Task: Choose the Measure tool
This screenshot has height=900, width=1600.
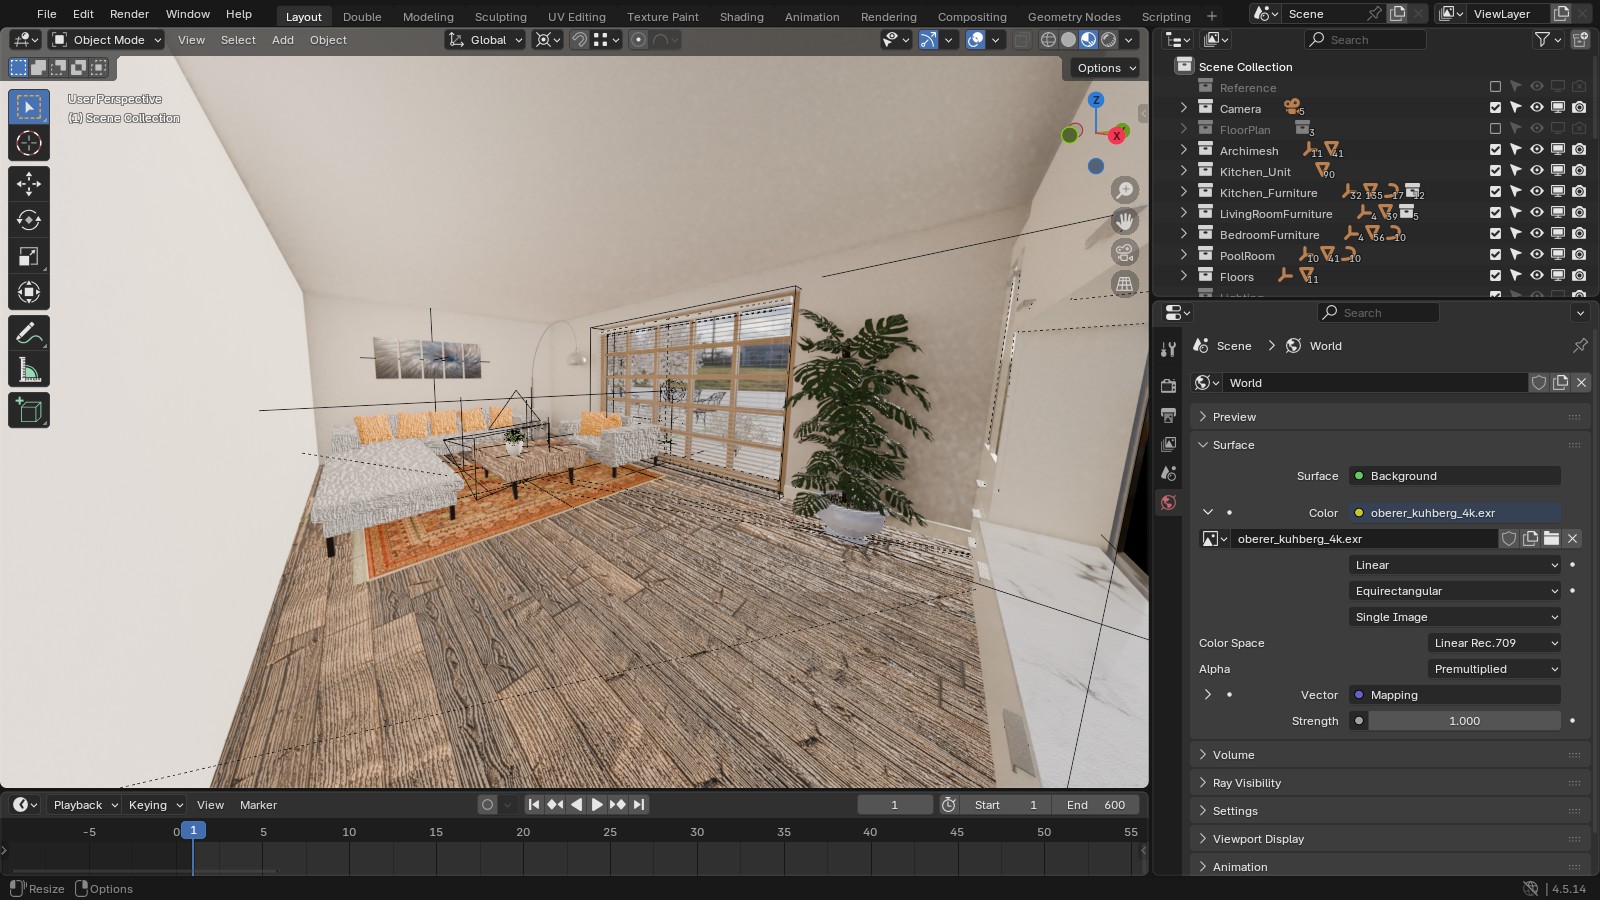Action: (x=29, y=370)
